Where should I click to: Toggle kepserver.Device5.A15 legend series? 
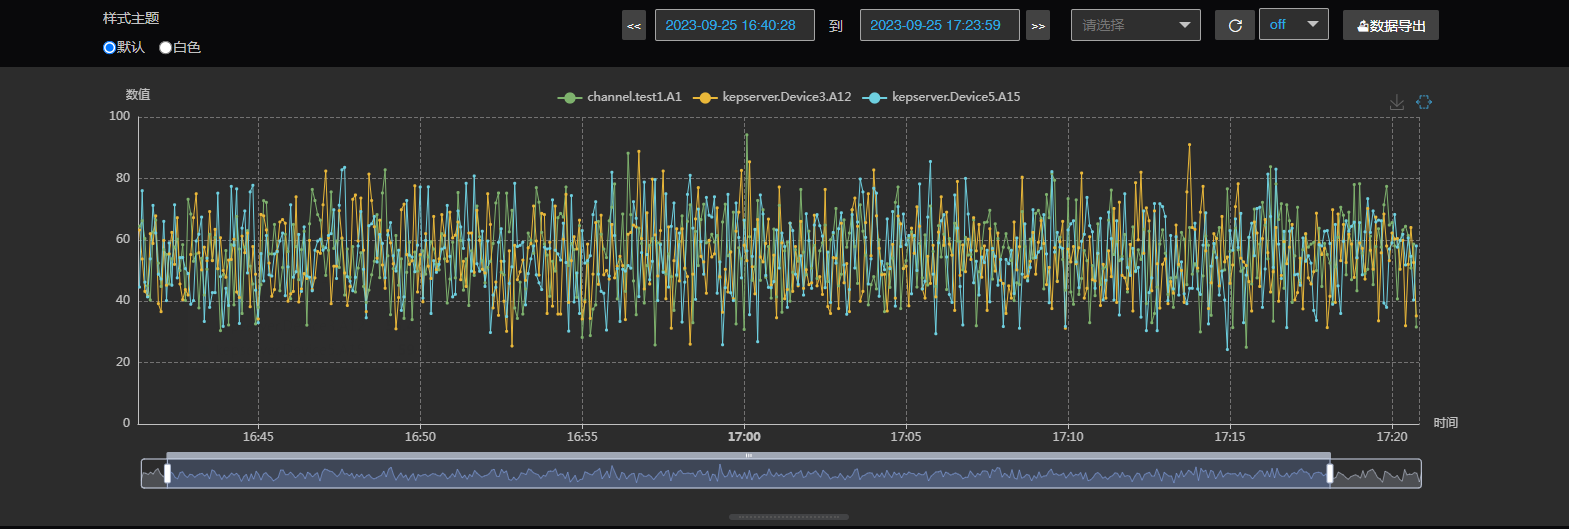941,97
